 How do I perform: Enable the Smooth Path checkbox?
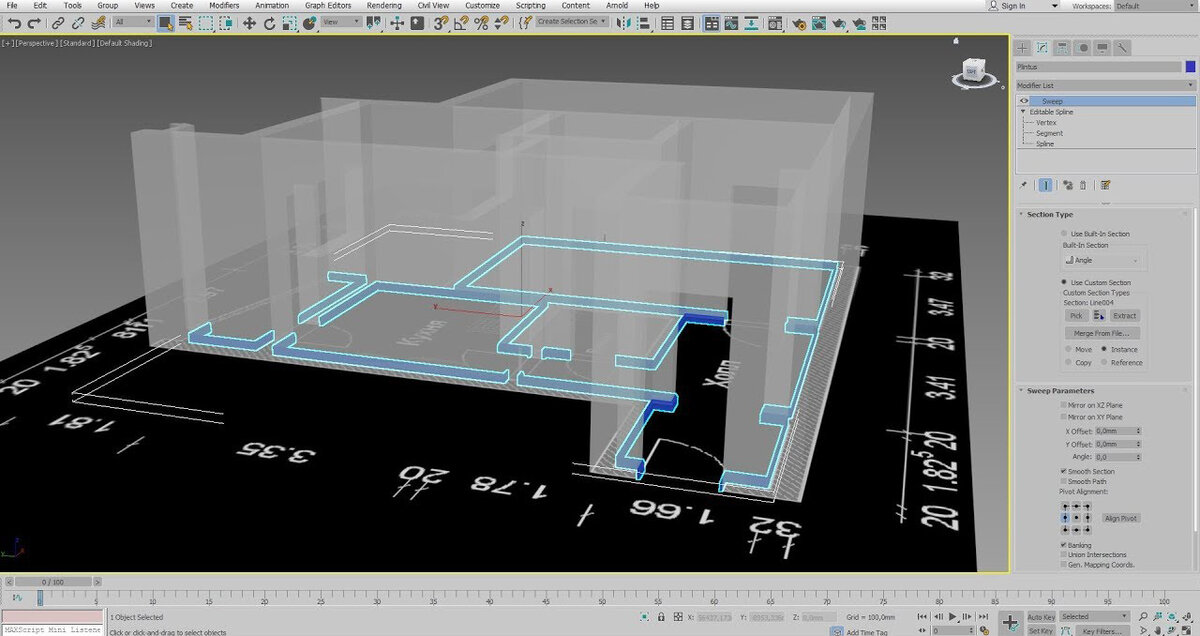point(1063,481)
